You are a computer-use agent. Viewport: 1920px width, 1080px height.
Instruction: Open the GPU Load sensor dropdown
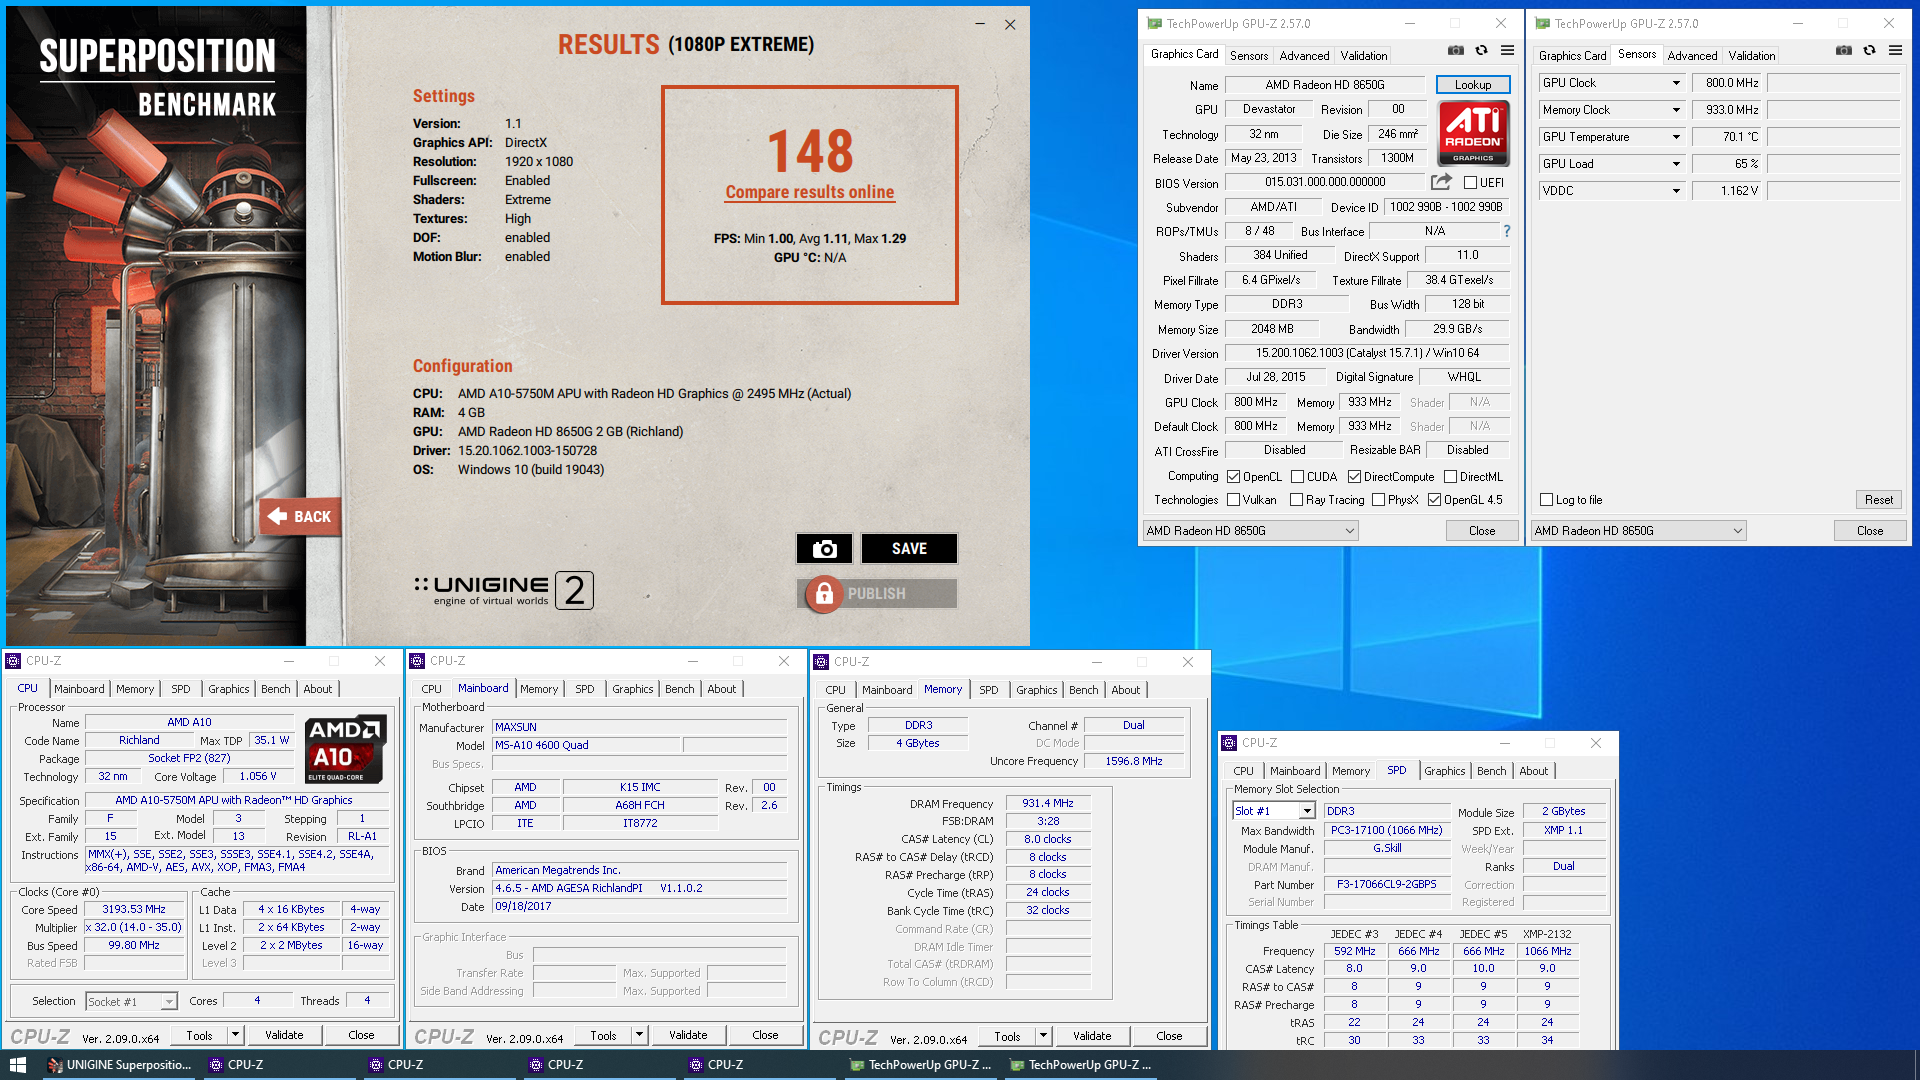click(1676, 164)
